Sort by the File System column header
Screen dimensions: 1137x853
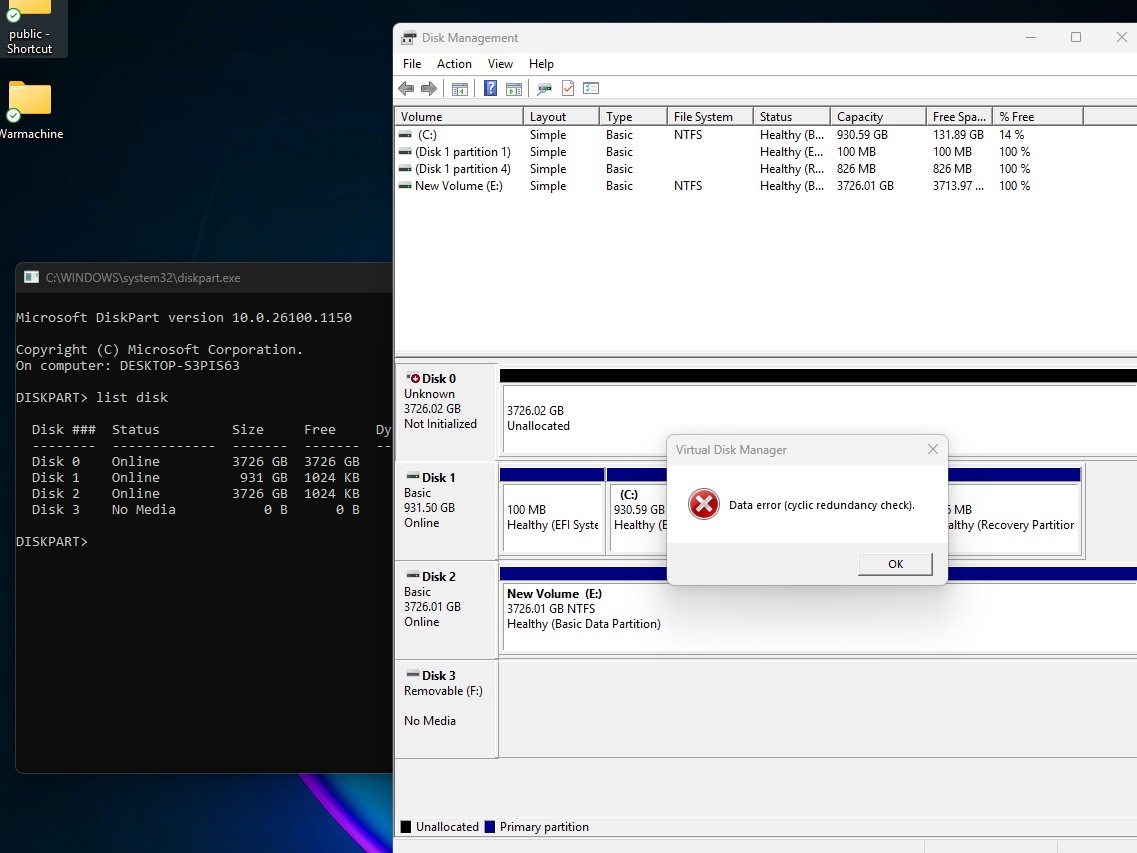(703, 117)
